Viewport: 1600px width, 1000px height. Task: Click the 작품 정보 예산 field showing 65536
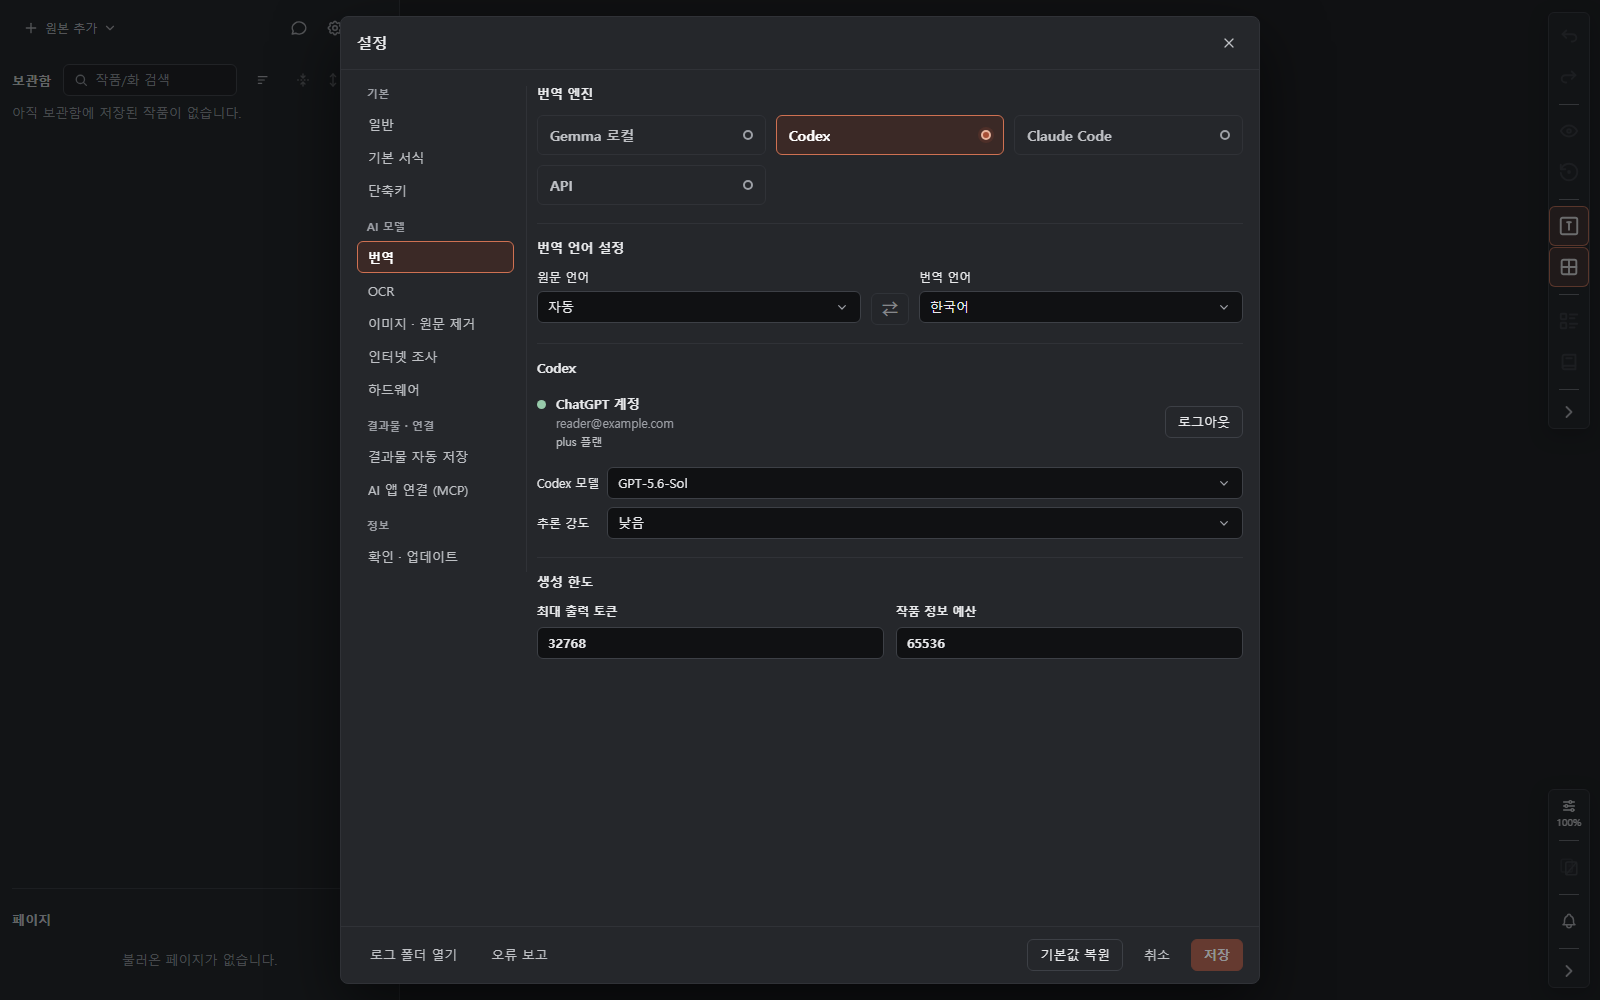(x=1069, y=643)
